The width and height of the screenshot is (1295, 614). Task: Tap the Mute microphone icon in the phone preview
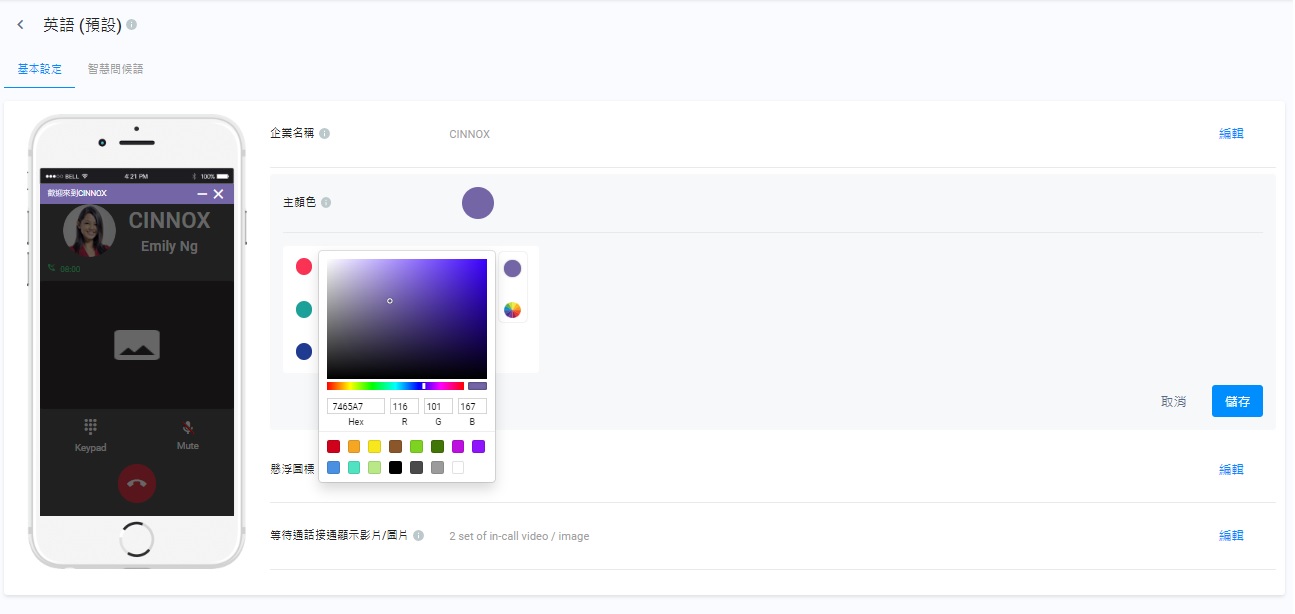[x=188, y=427]
